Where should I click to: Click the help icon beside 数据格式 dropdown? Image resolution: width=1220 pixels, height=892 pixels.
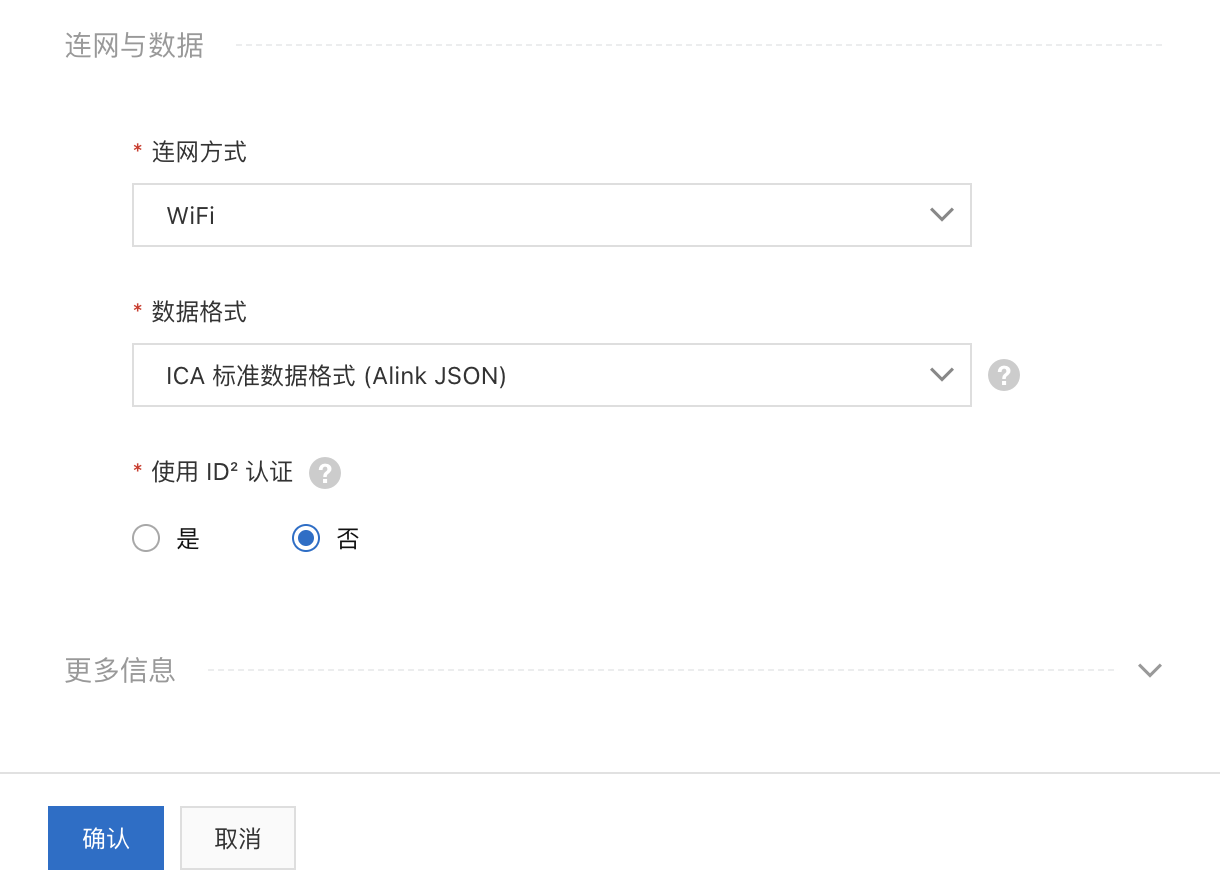tap(1004, 375)
